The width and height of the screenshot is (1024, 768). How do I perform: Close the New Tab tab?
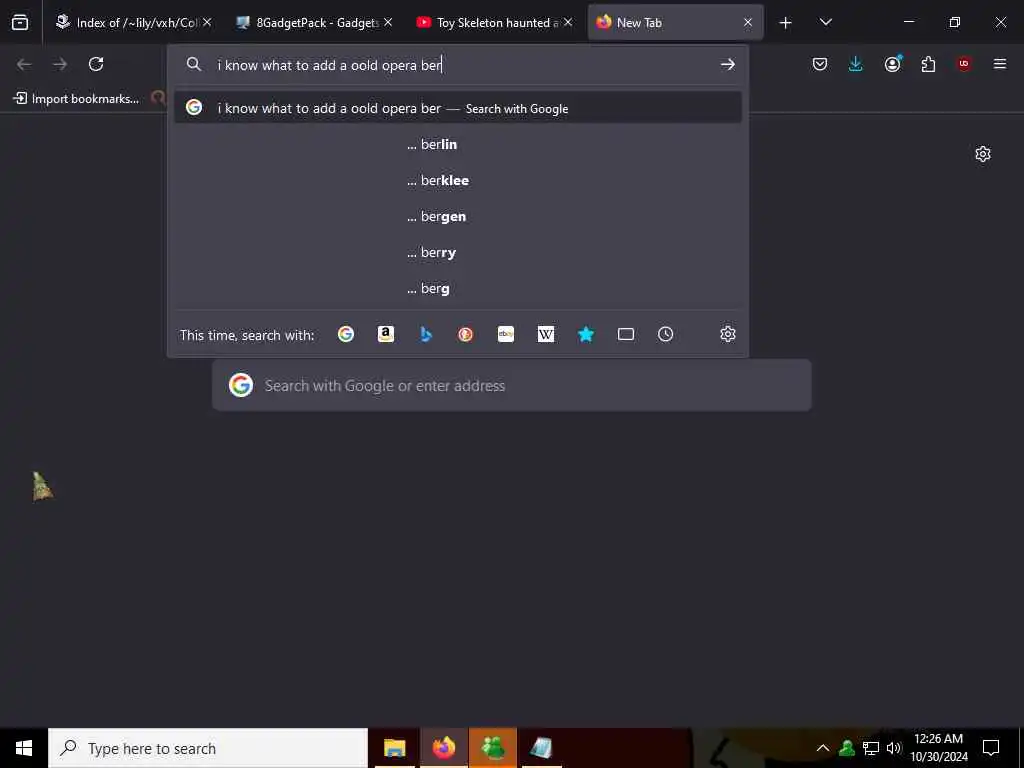coord(748,22)
